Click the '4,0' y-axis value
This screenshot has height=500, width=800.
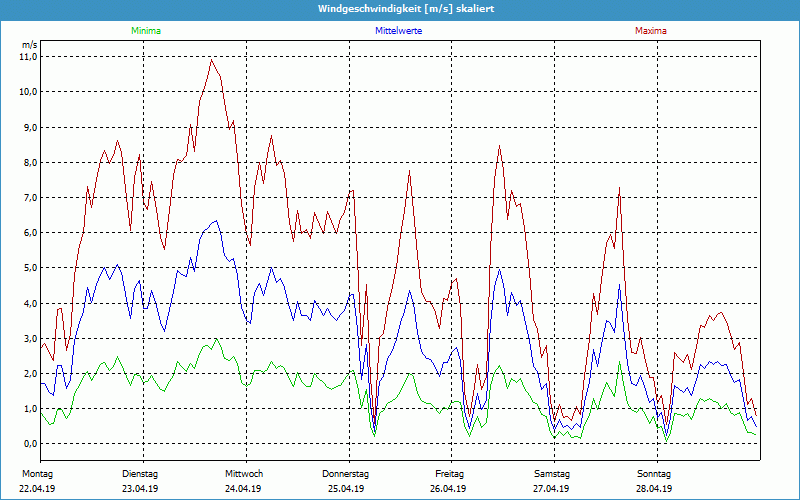tap(31, 304)
